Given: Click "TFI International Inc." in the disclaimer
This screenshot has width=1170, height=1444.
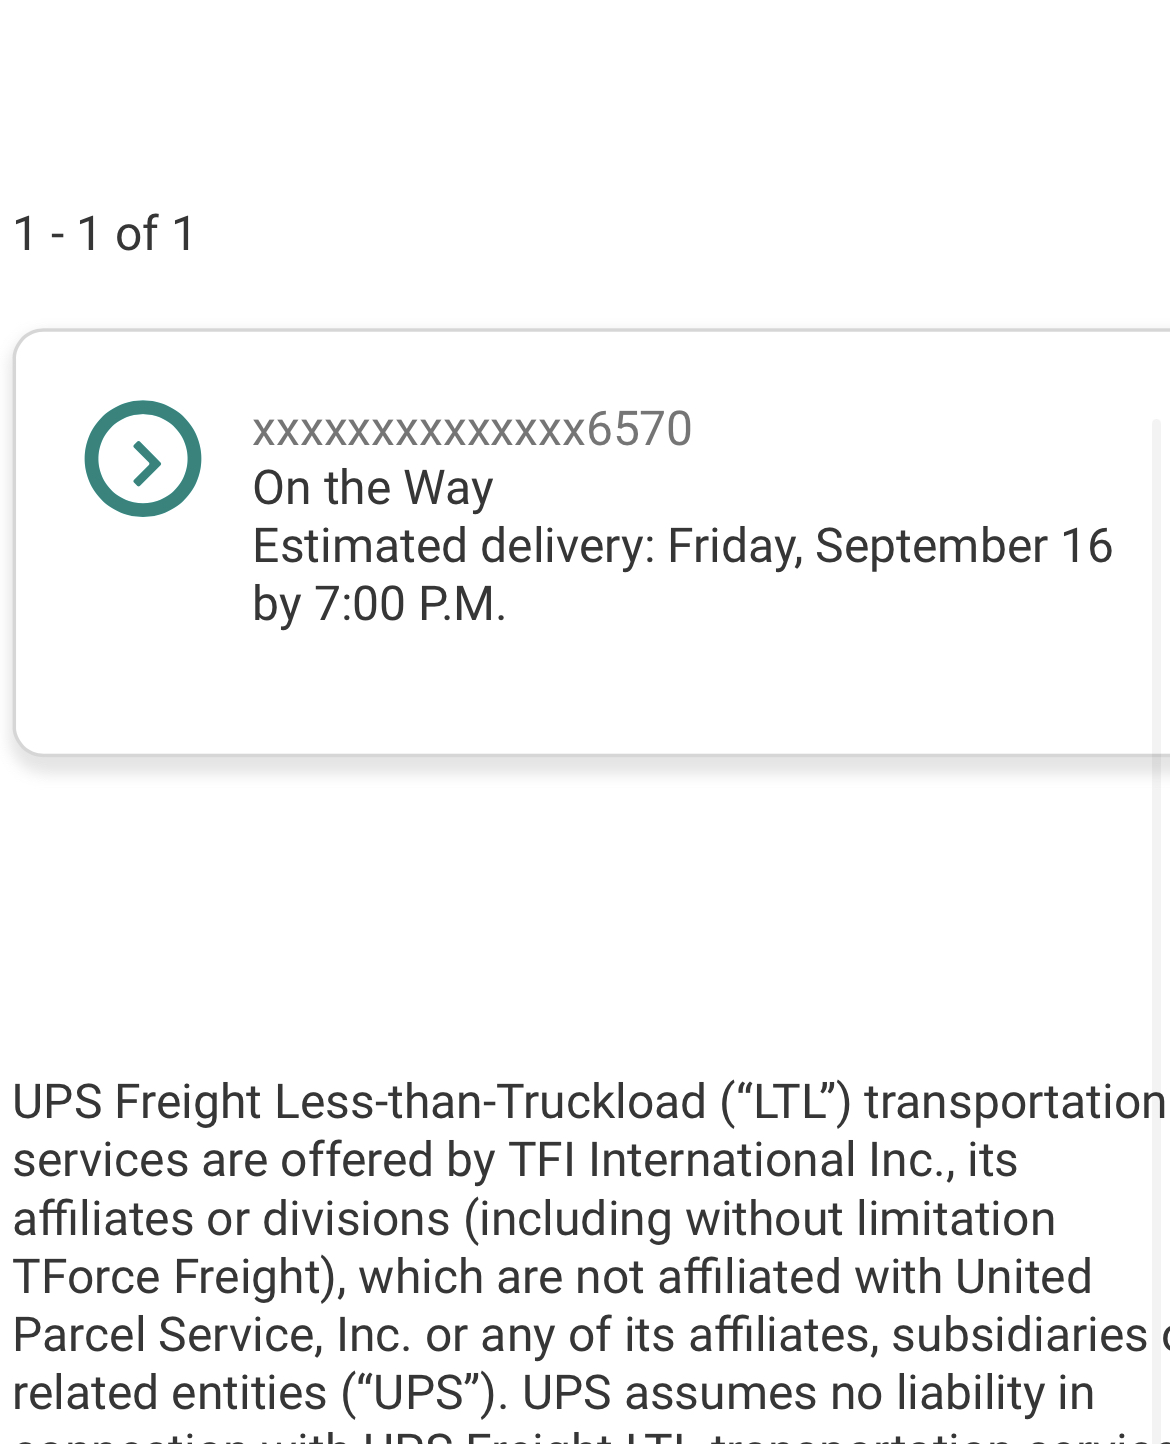Looking at the screenshot, I should click(732, 1160).
